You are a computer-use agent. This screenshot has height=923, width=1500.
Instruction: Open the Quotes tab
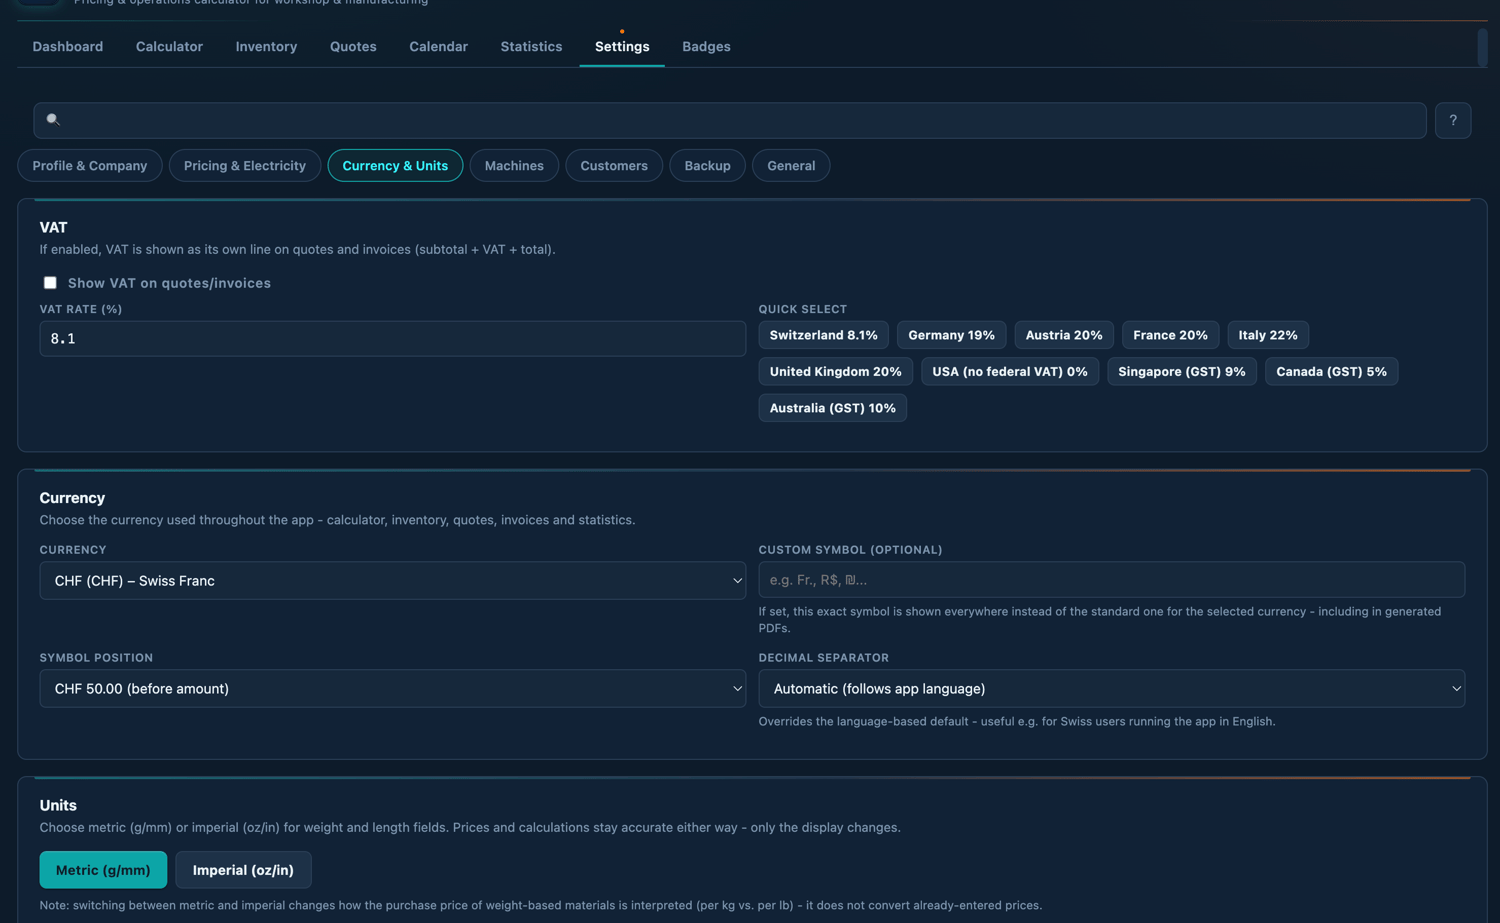(353, 47)
